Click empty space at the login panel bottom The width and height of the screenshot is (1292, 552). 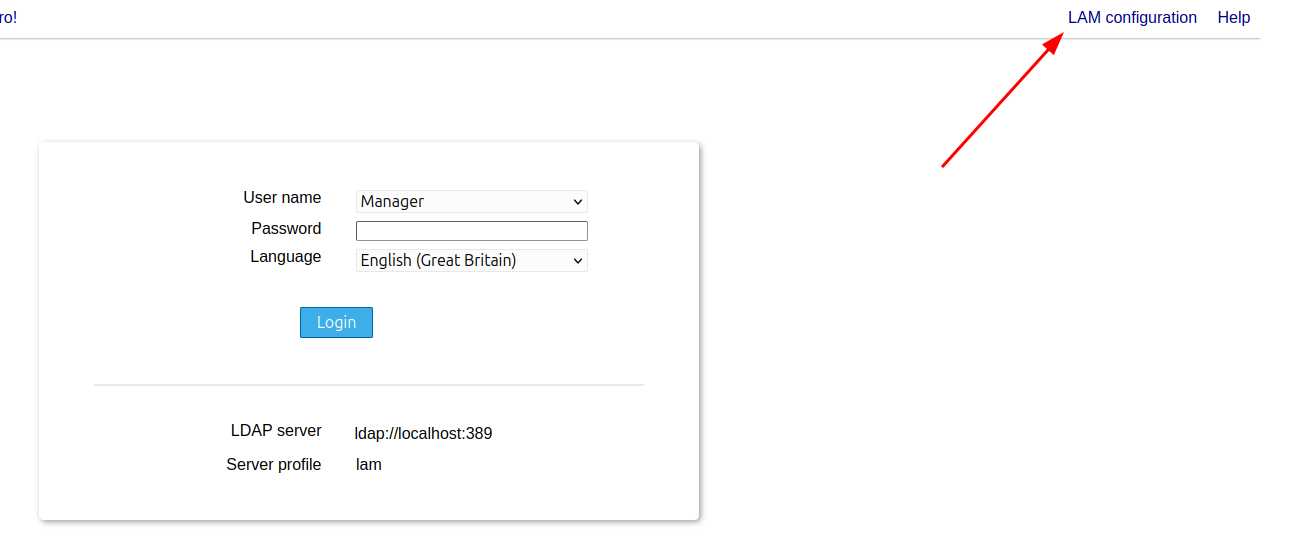click(368, 500)
